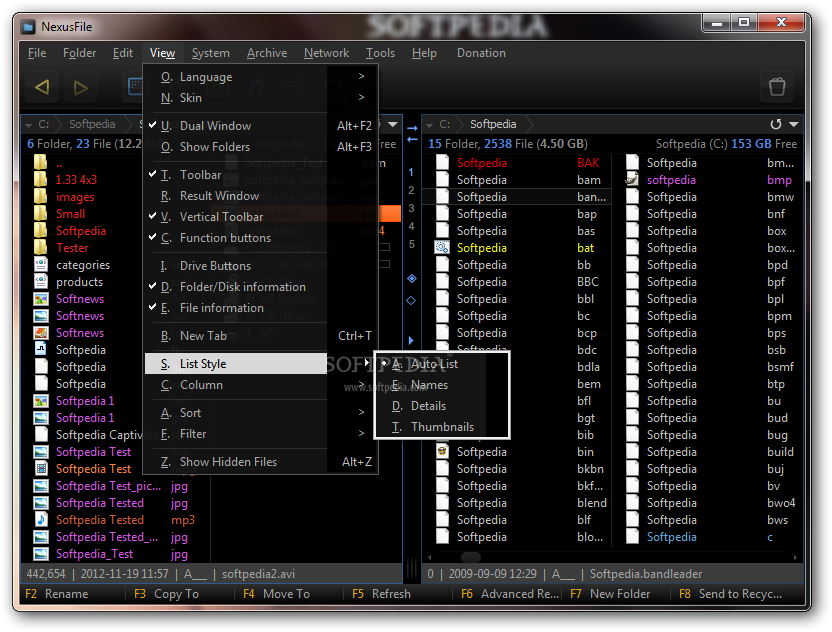Image resolution: width=832 pixels, height=632 pixels.
Task: Click the Softpedia_Test jpg image icon
Action: [41, 553]
